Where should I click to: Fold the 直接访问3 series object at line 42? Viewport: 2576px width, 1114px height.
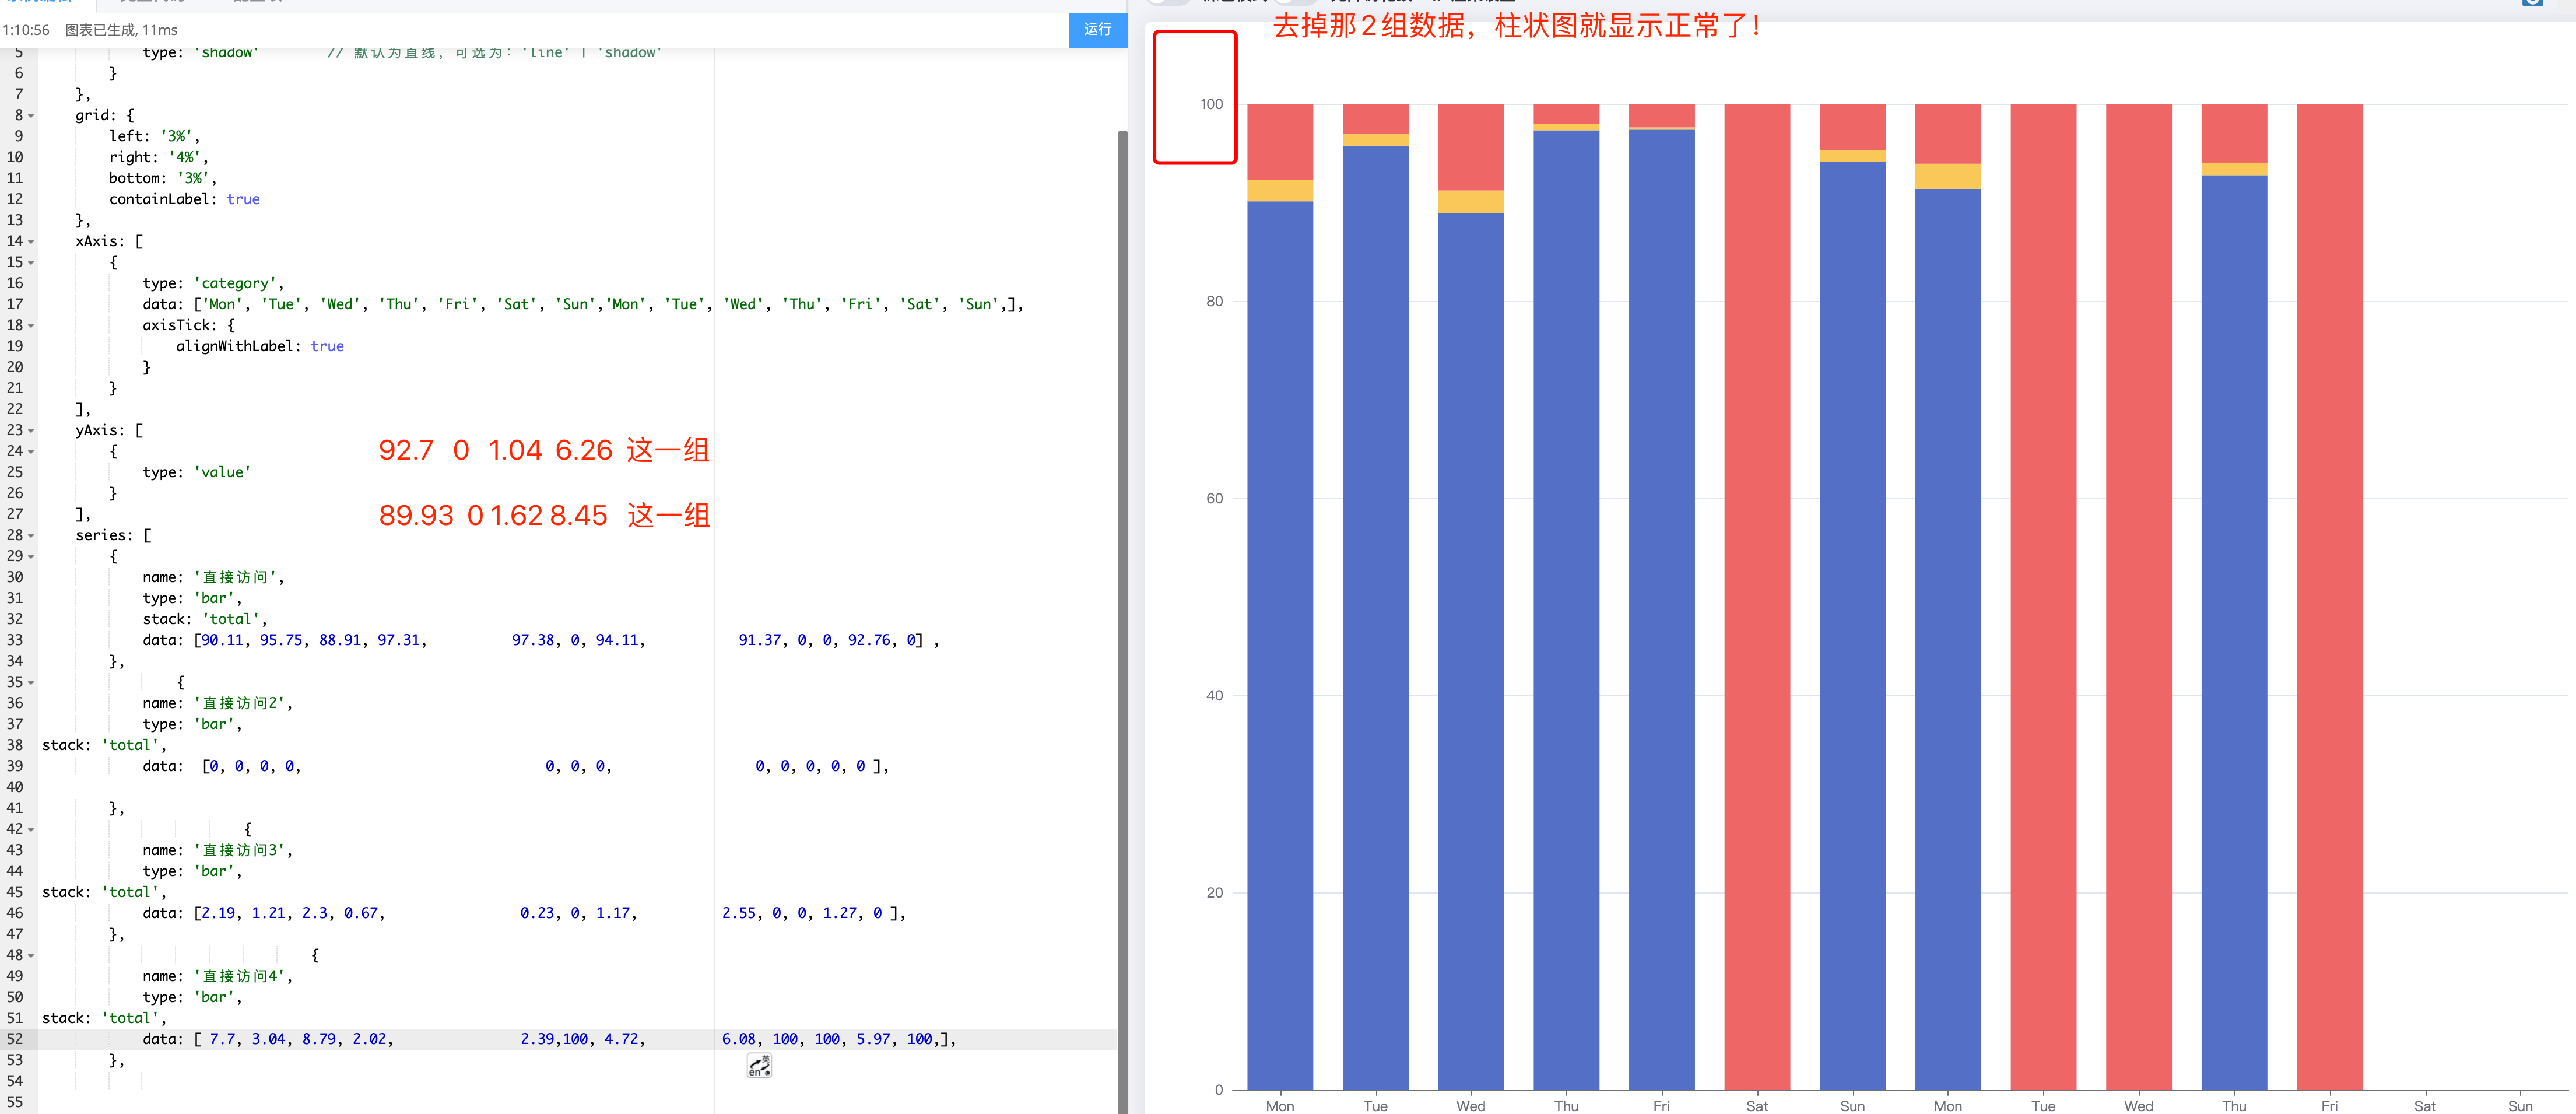click(31, 830)
